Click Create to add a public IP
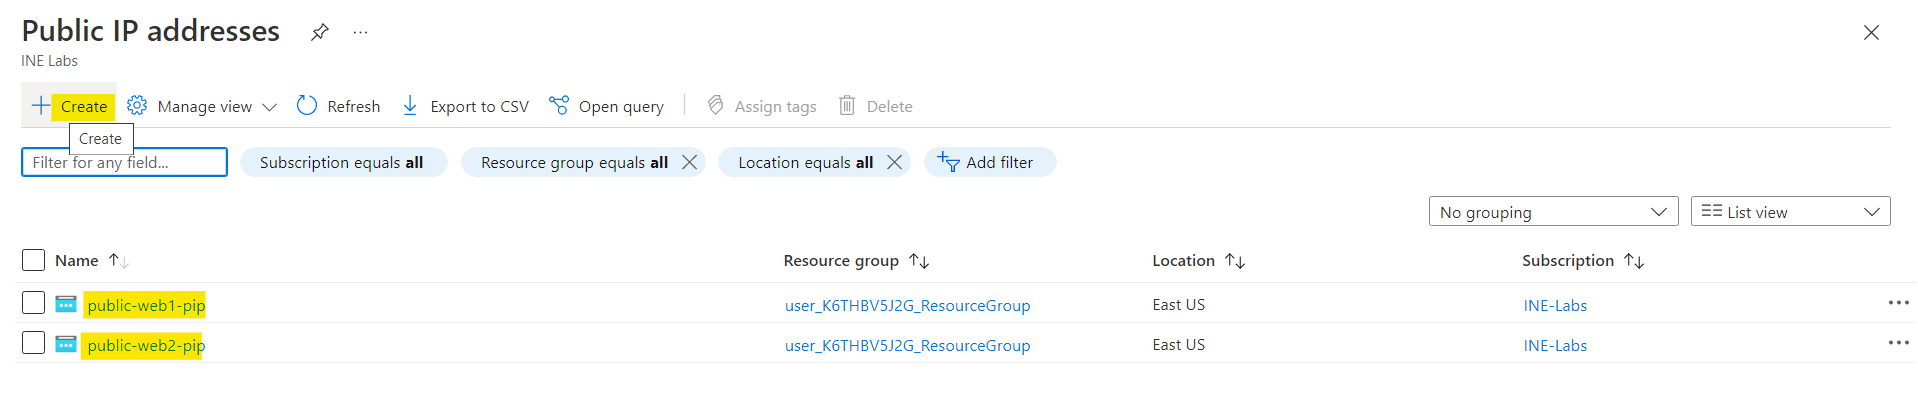The height and width of the screenshot is (411, 1918). pos(70,106)
